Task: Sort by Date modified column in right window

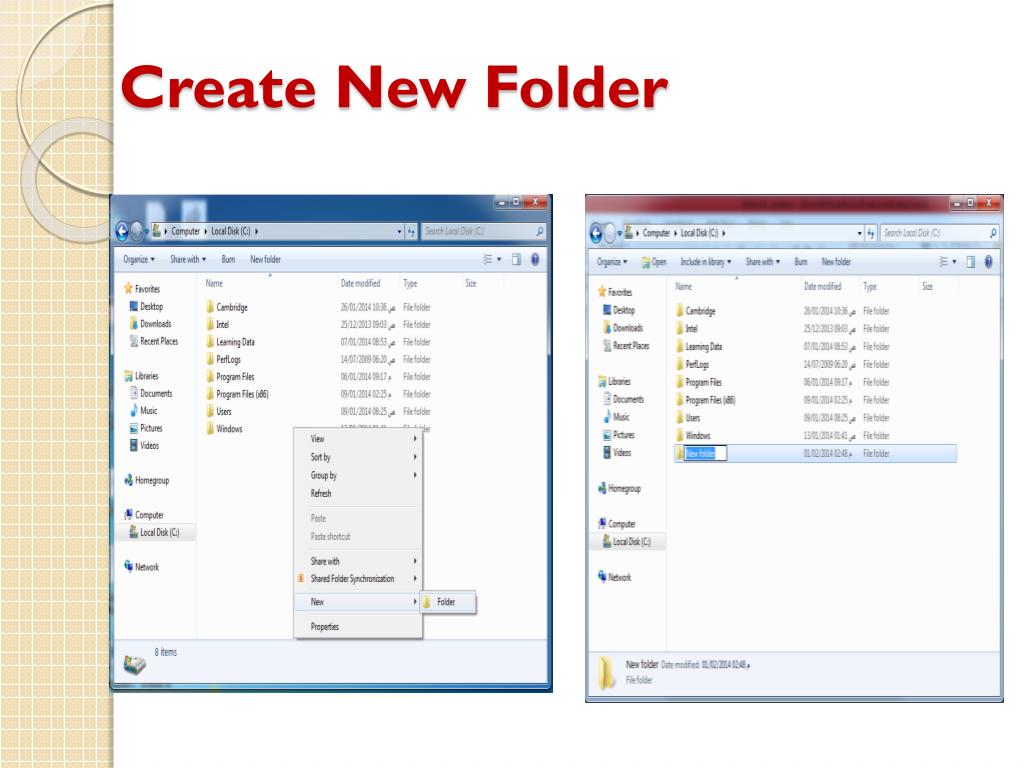Action: point(822,287)
